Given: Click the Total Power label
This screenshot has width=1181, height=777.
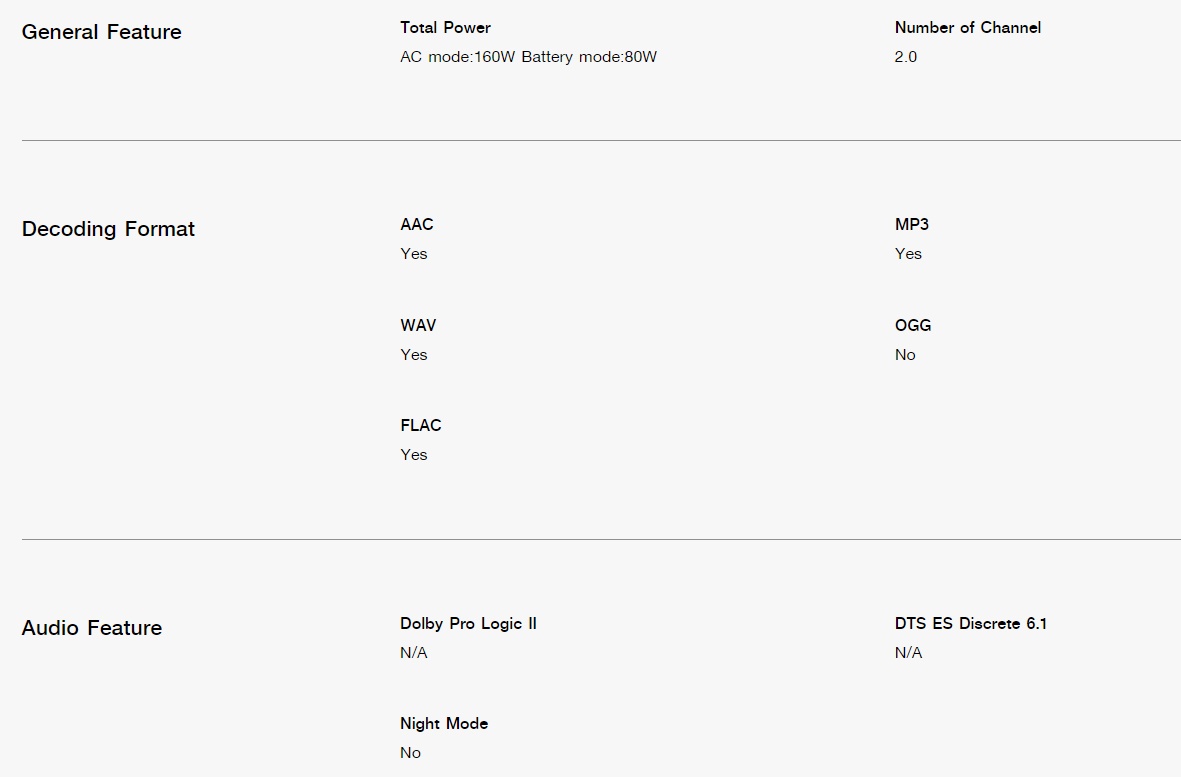Looking at the screenshot, I should point(445,27).
